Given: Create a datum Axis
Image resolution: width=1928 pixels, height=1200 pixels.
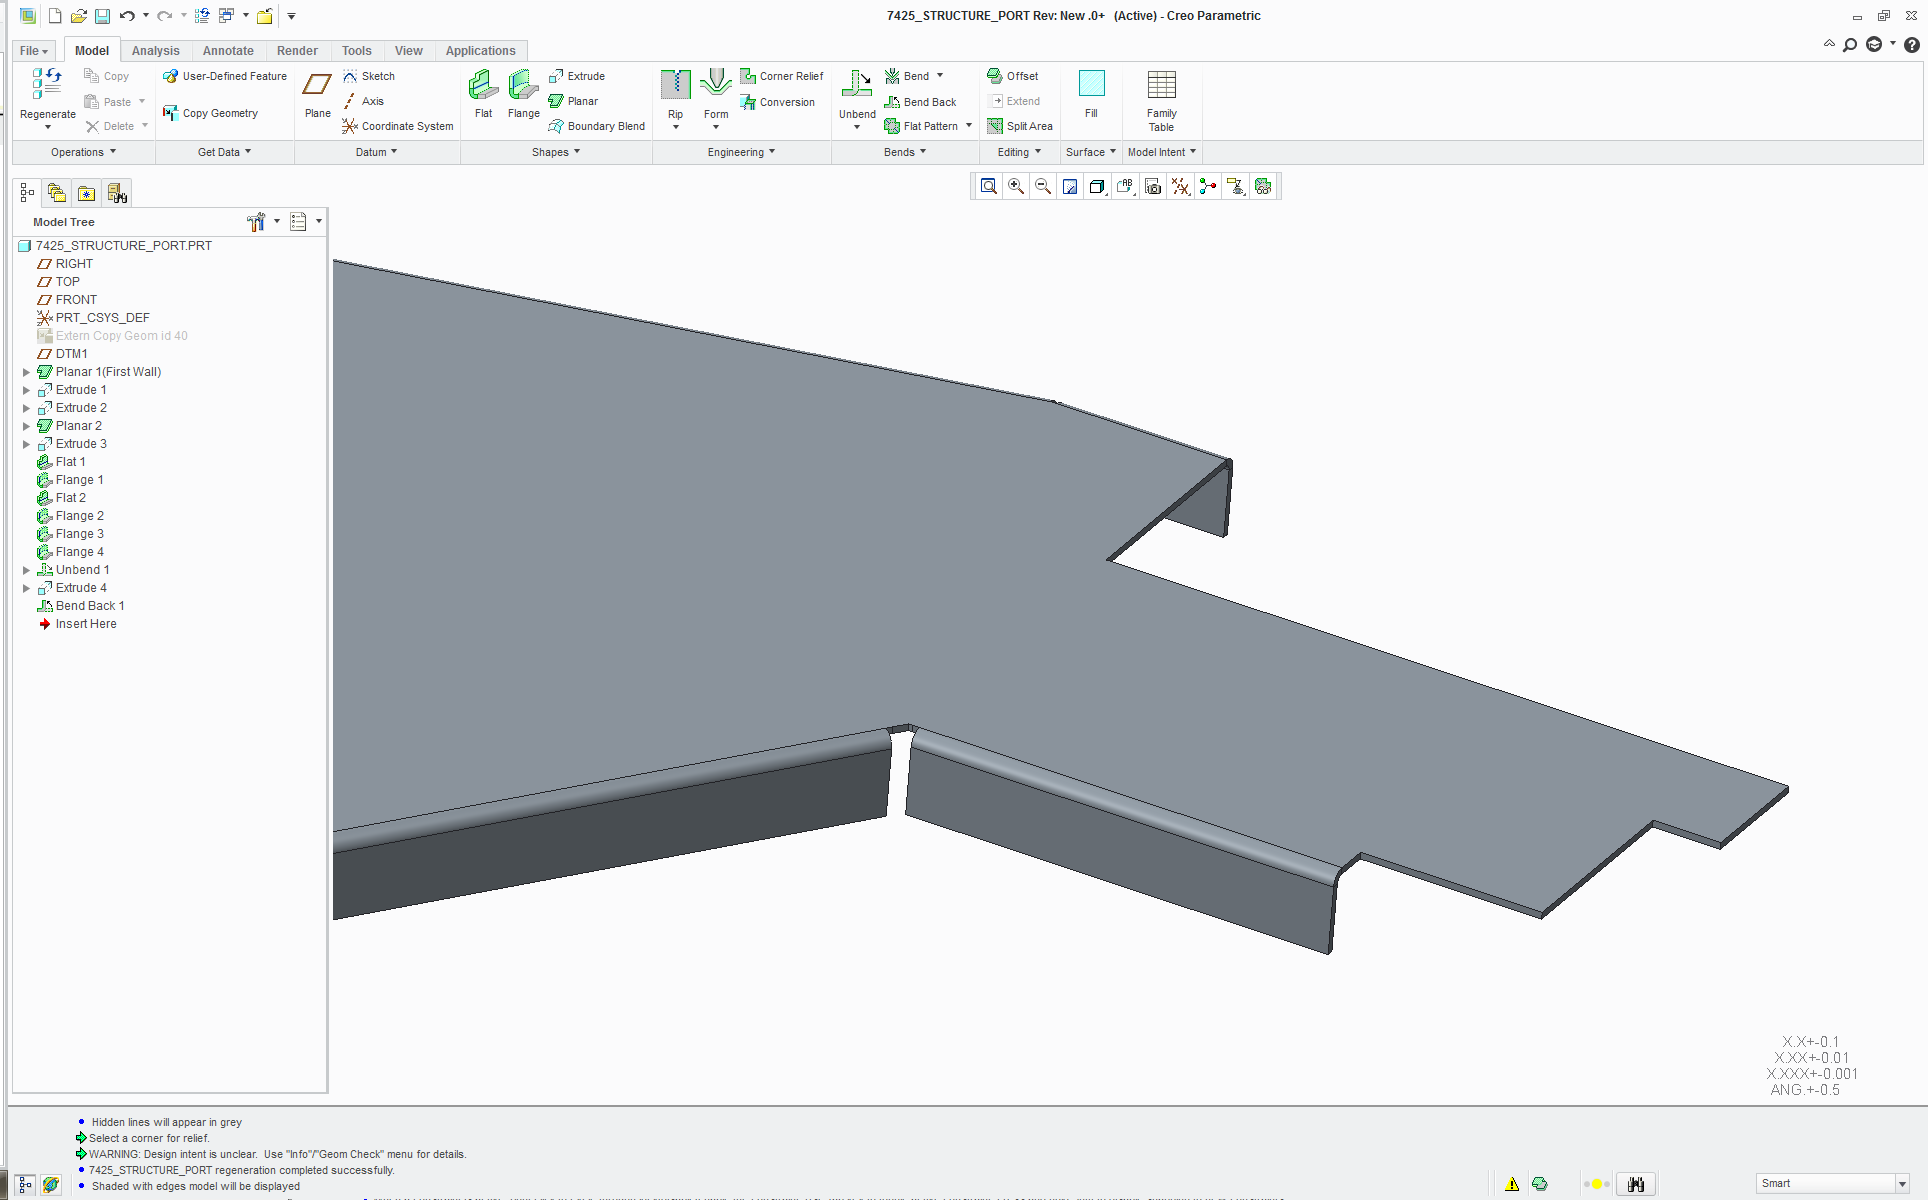Looking at the screenshot, I should 364,101.
